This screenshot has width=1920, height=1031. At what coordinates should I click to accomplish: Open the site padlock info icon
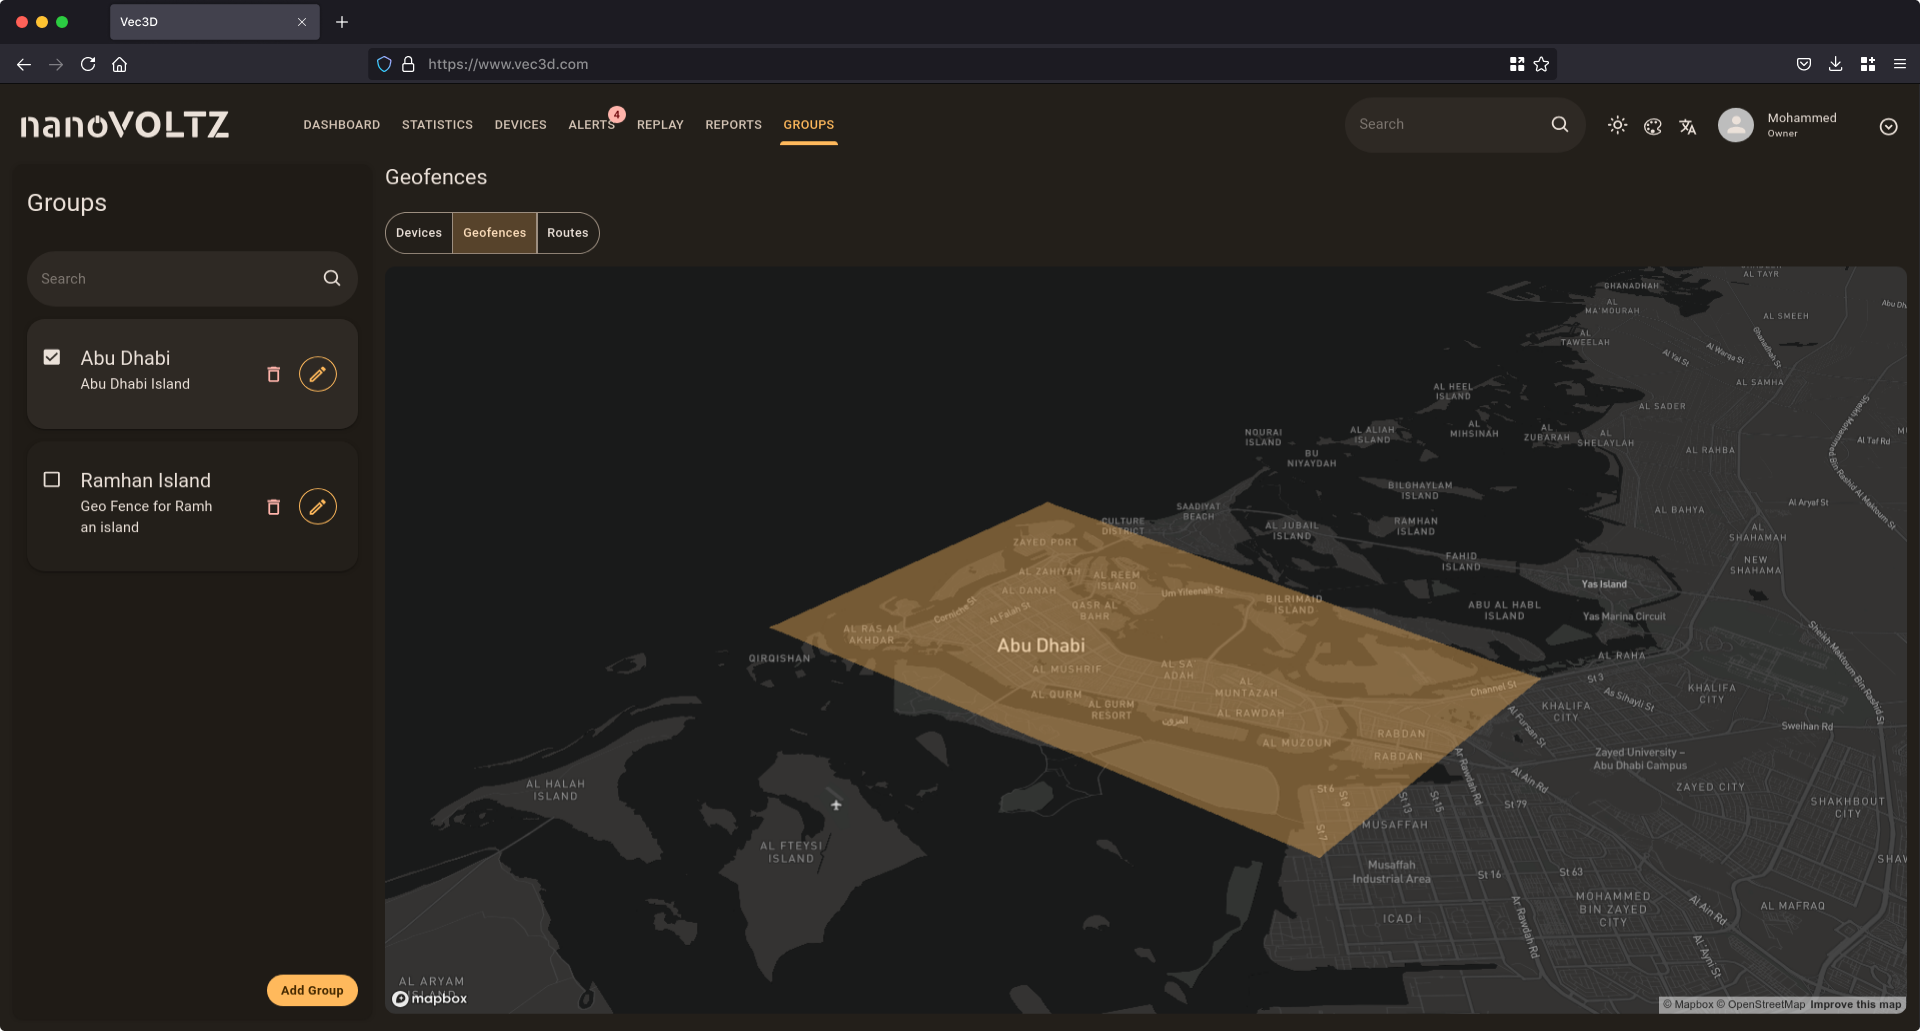408,64
